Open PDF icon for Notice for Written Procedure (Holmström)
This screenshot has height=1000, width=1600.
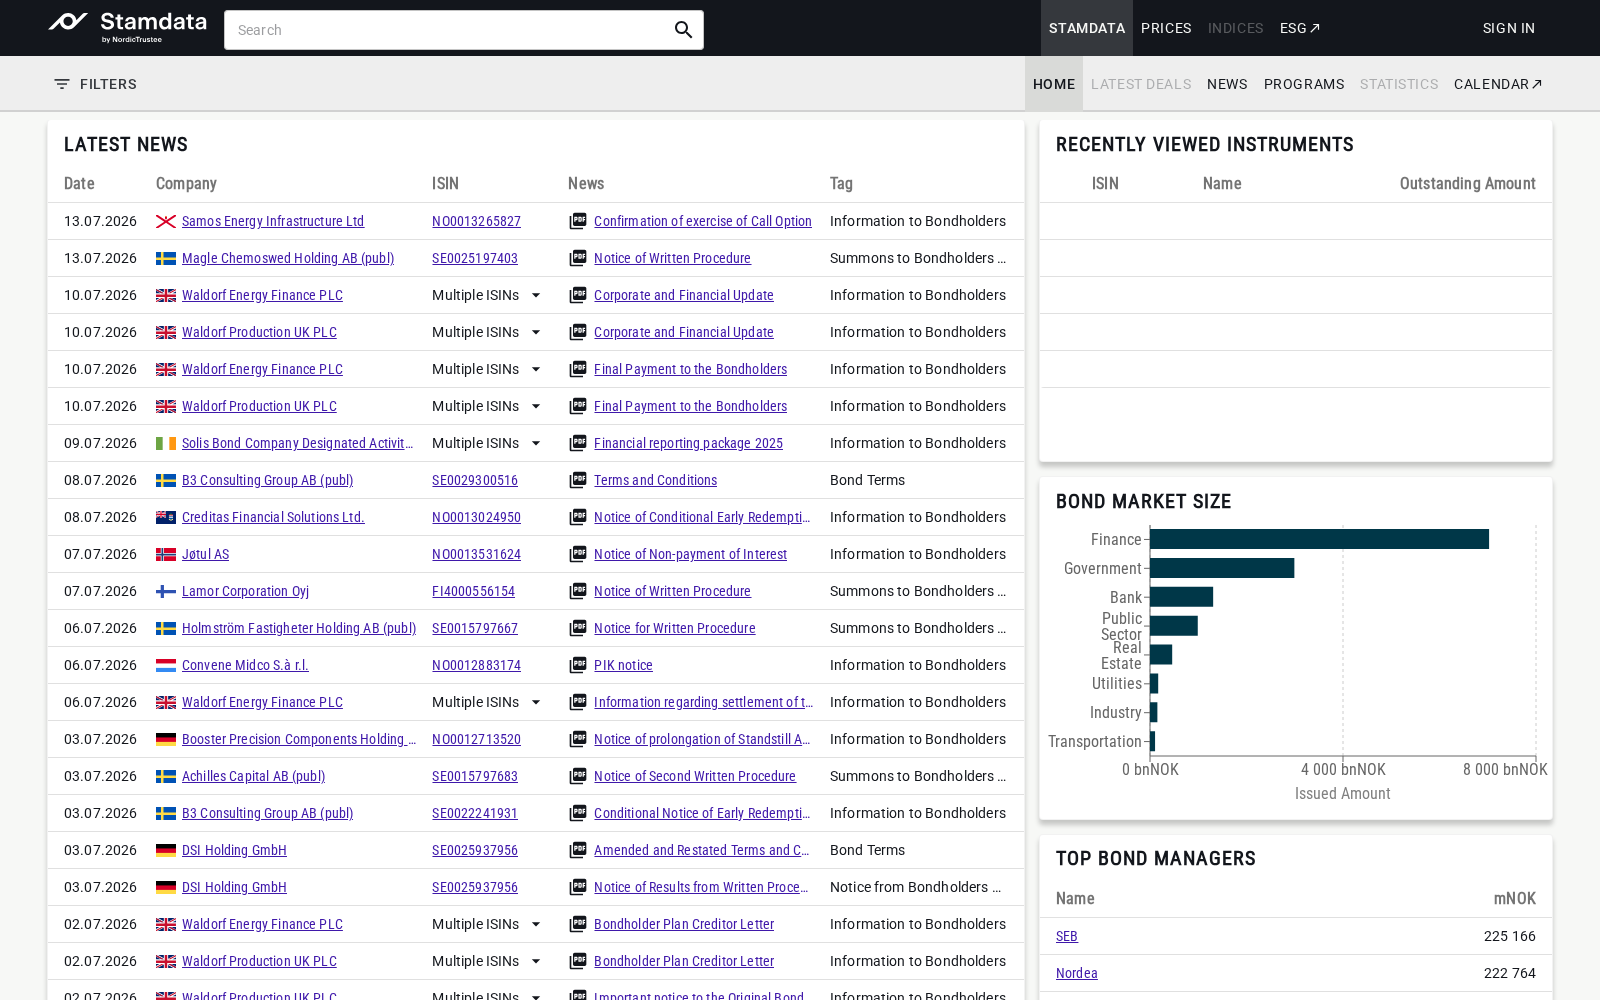click(x=578, y=628)
